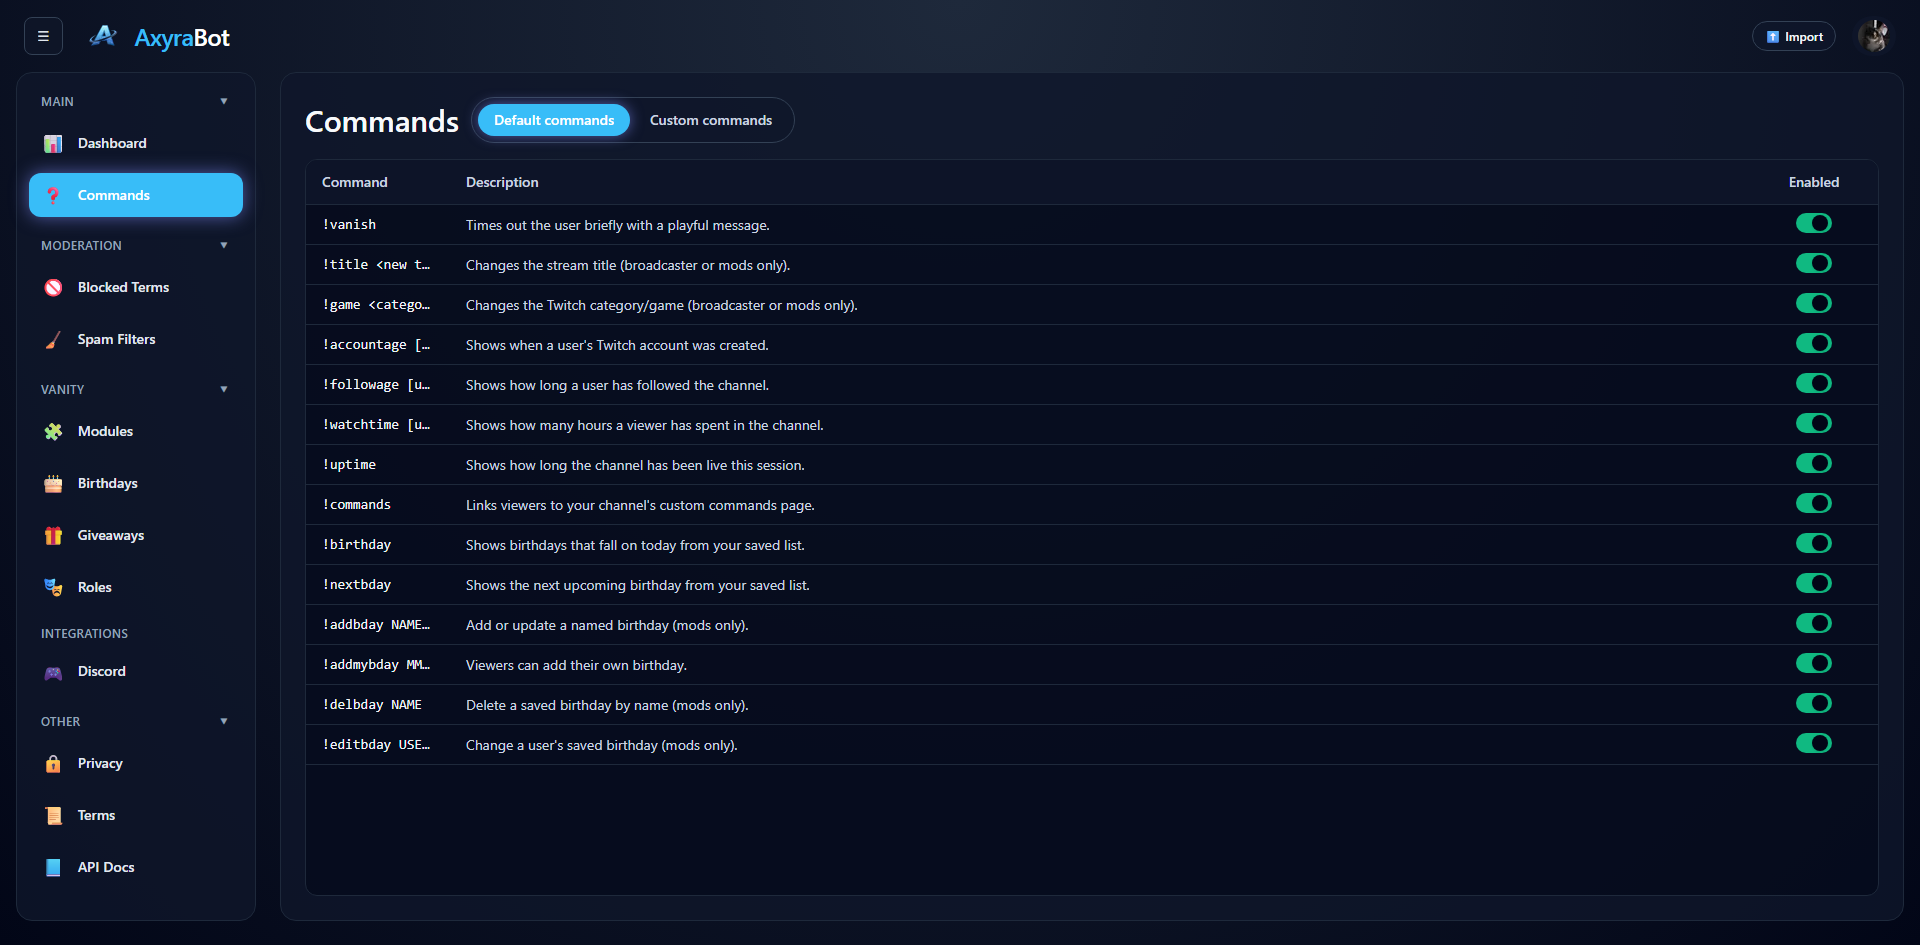Disable the !nextbday command toggle

1813,583
